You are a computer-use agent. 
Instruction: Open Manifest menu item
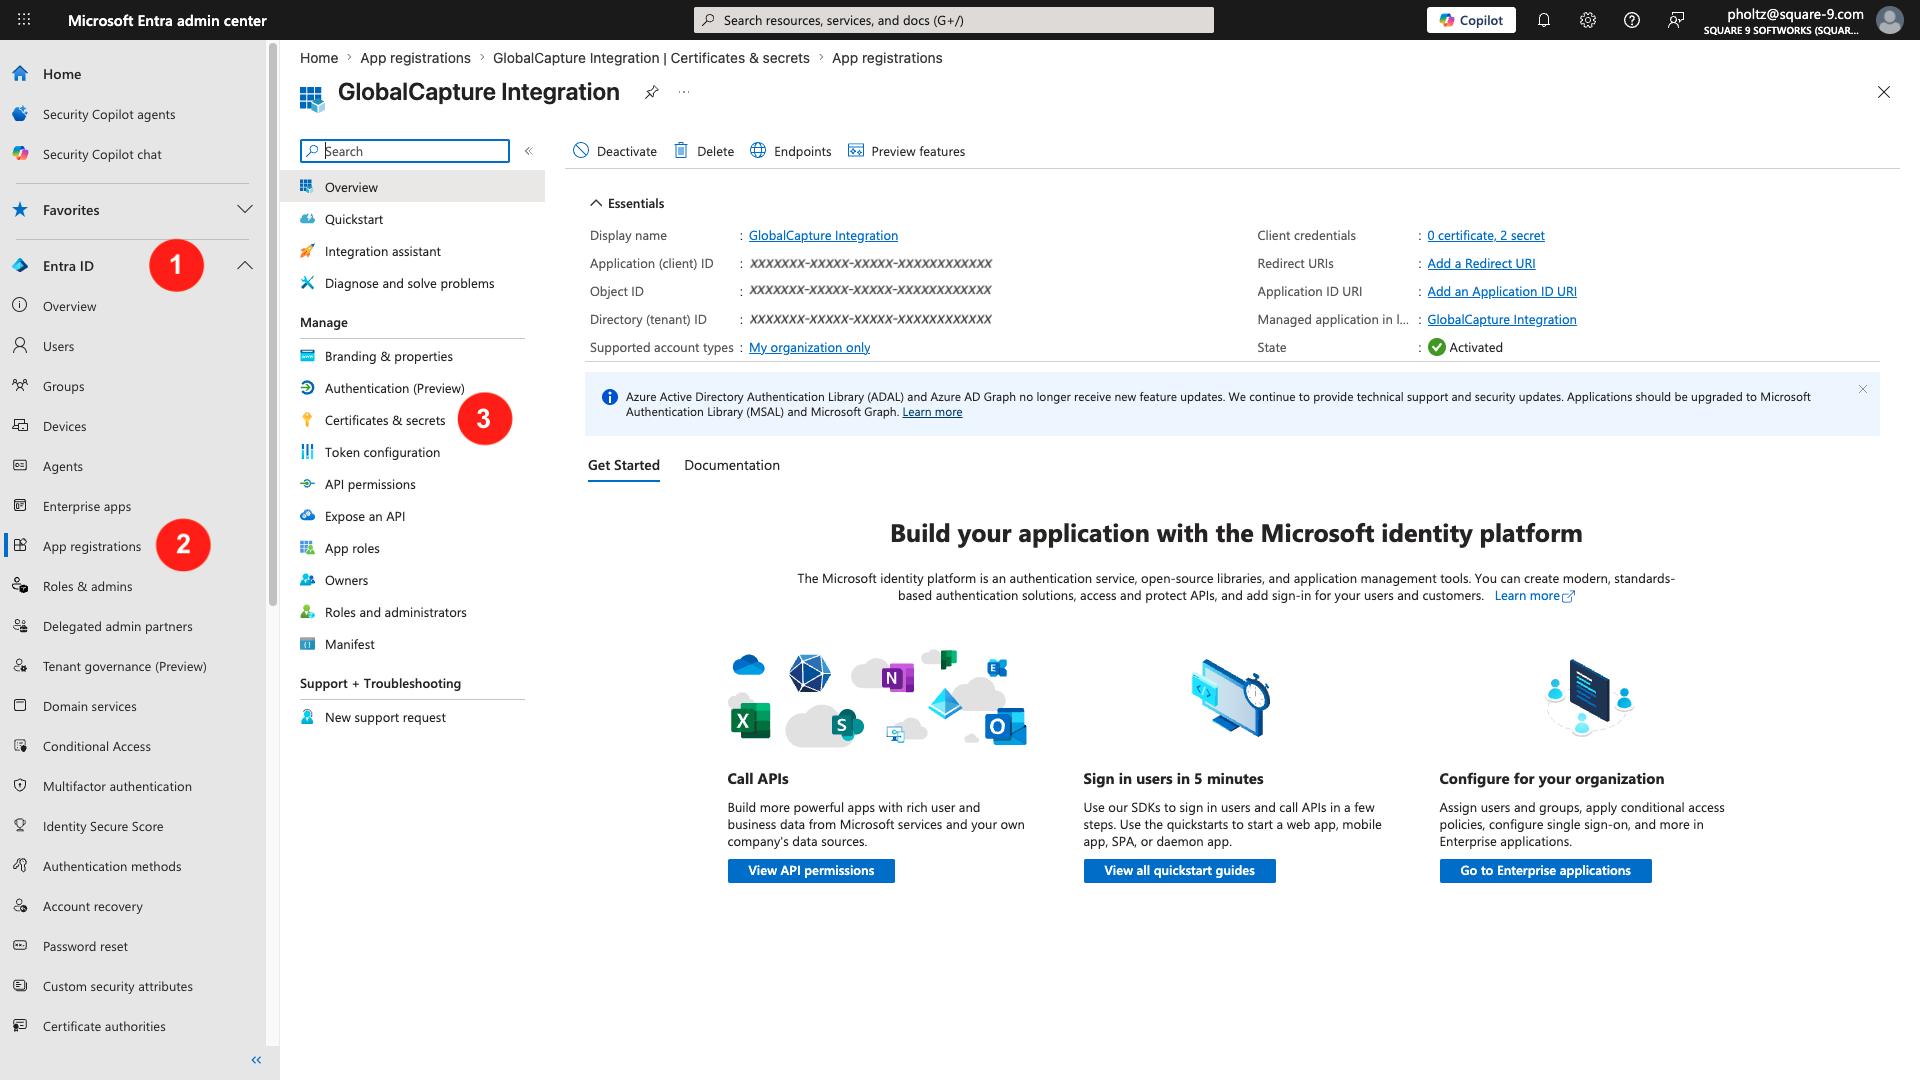pyautogui.click(x=350, y=644)
